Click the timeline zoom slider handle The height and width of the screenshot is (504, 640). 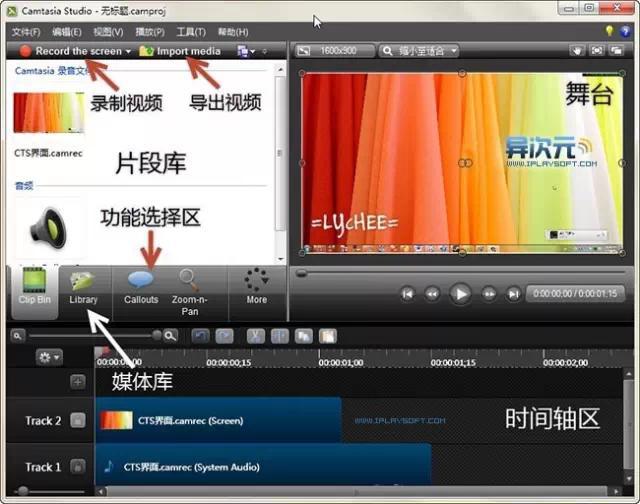[x=156, y=335]
